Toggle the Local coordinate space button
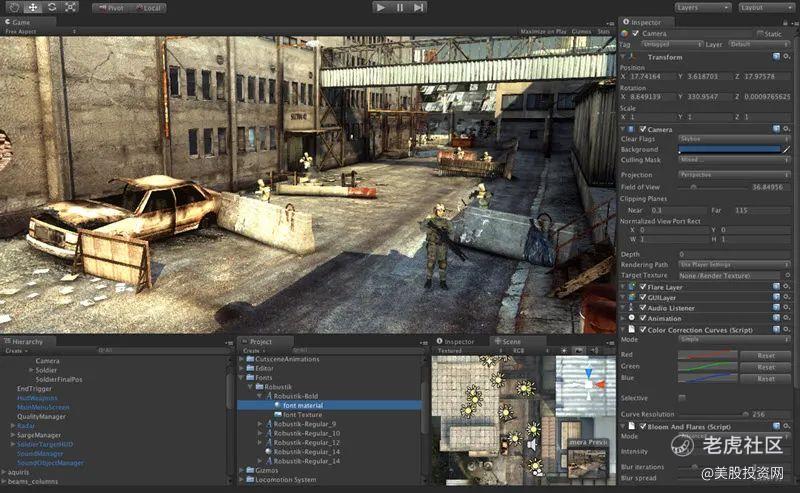 point(147,8)
